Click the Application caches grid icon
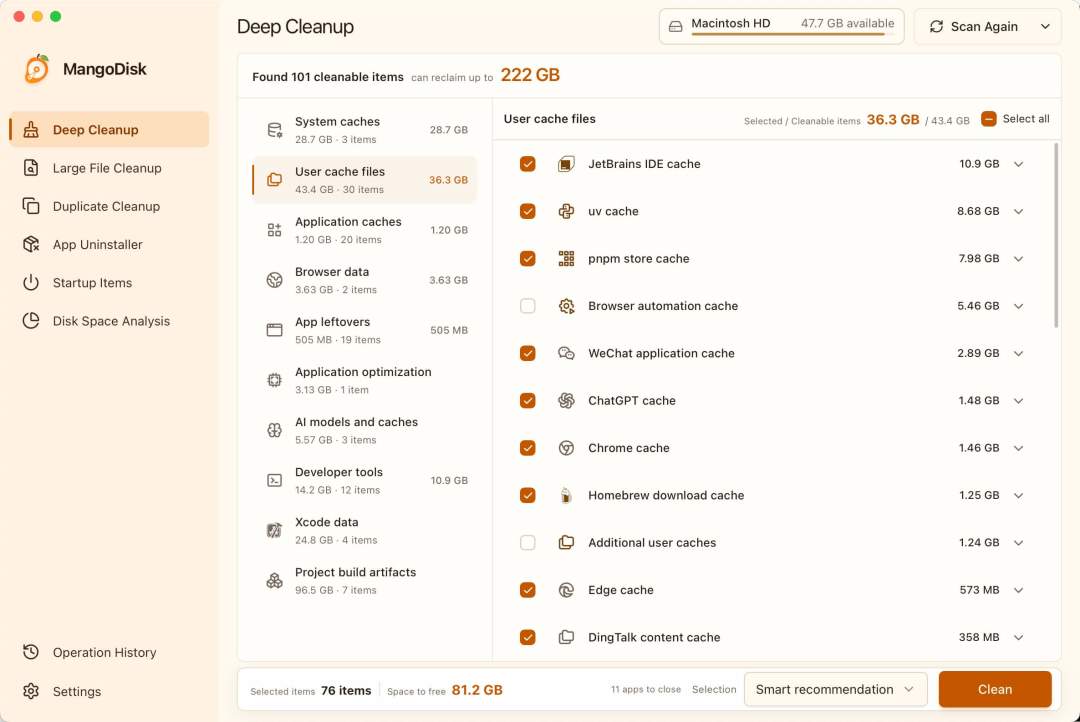 click(274, 230)
